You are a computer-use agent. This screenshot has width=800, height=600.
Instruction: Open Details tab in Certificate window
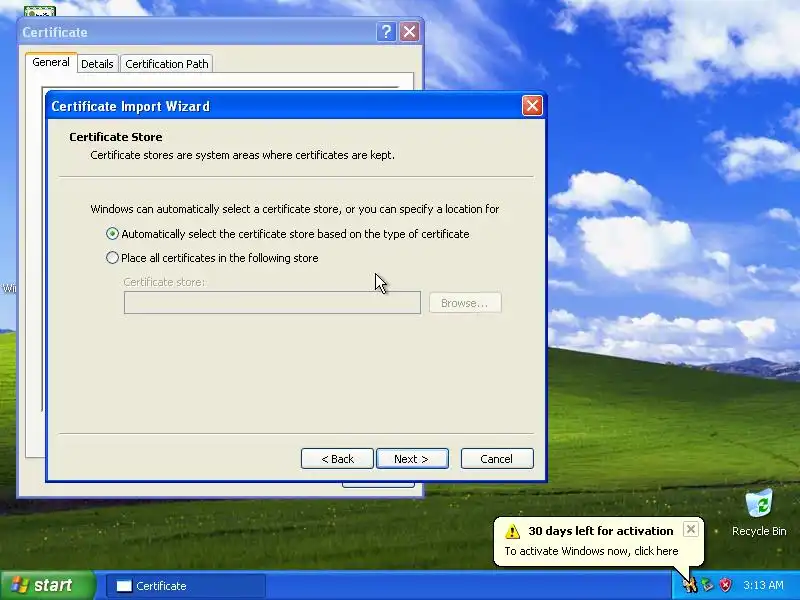pyautogui.click(x=97, y=64)
